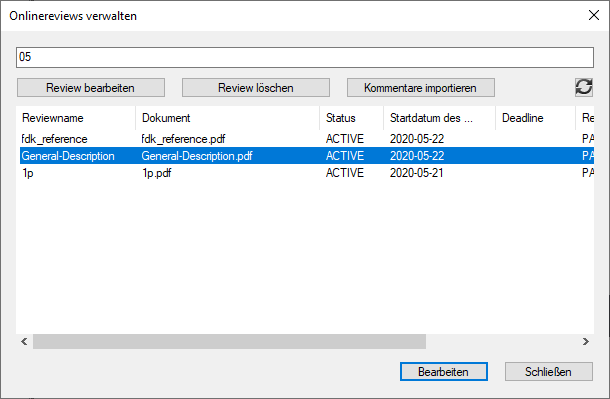The height and width of the screenshot is (399, 610).
Task: Click scrollbar right arrow
Action: [x=585, y=341]
